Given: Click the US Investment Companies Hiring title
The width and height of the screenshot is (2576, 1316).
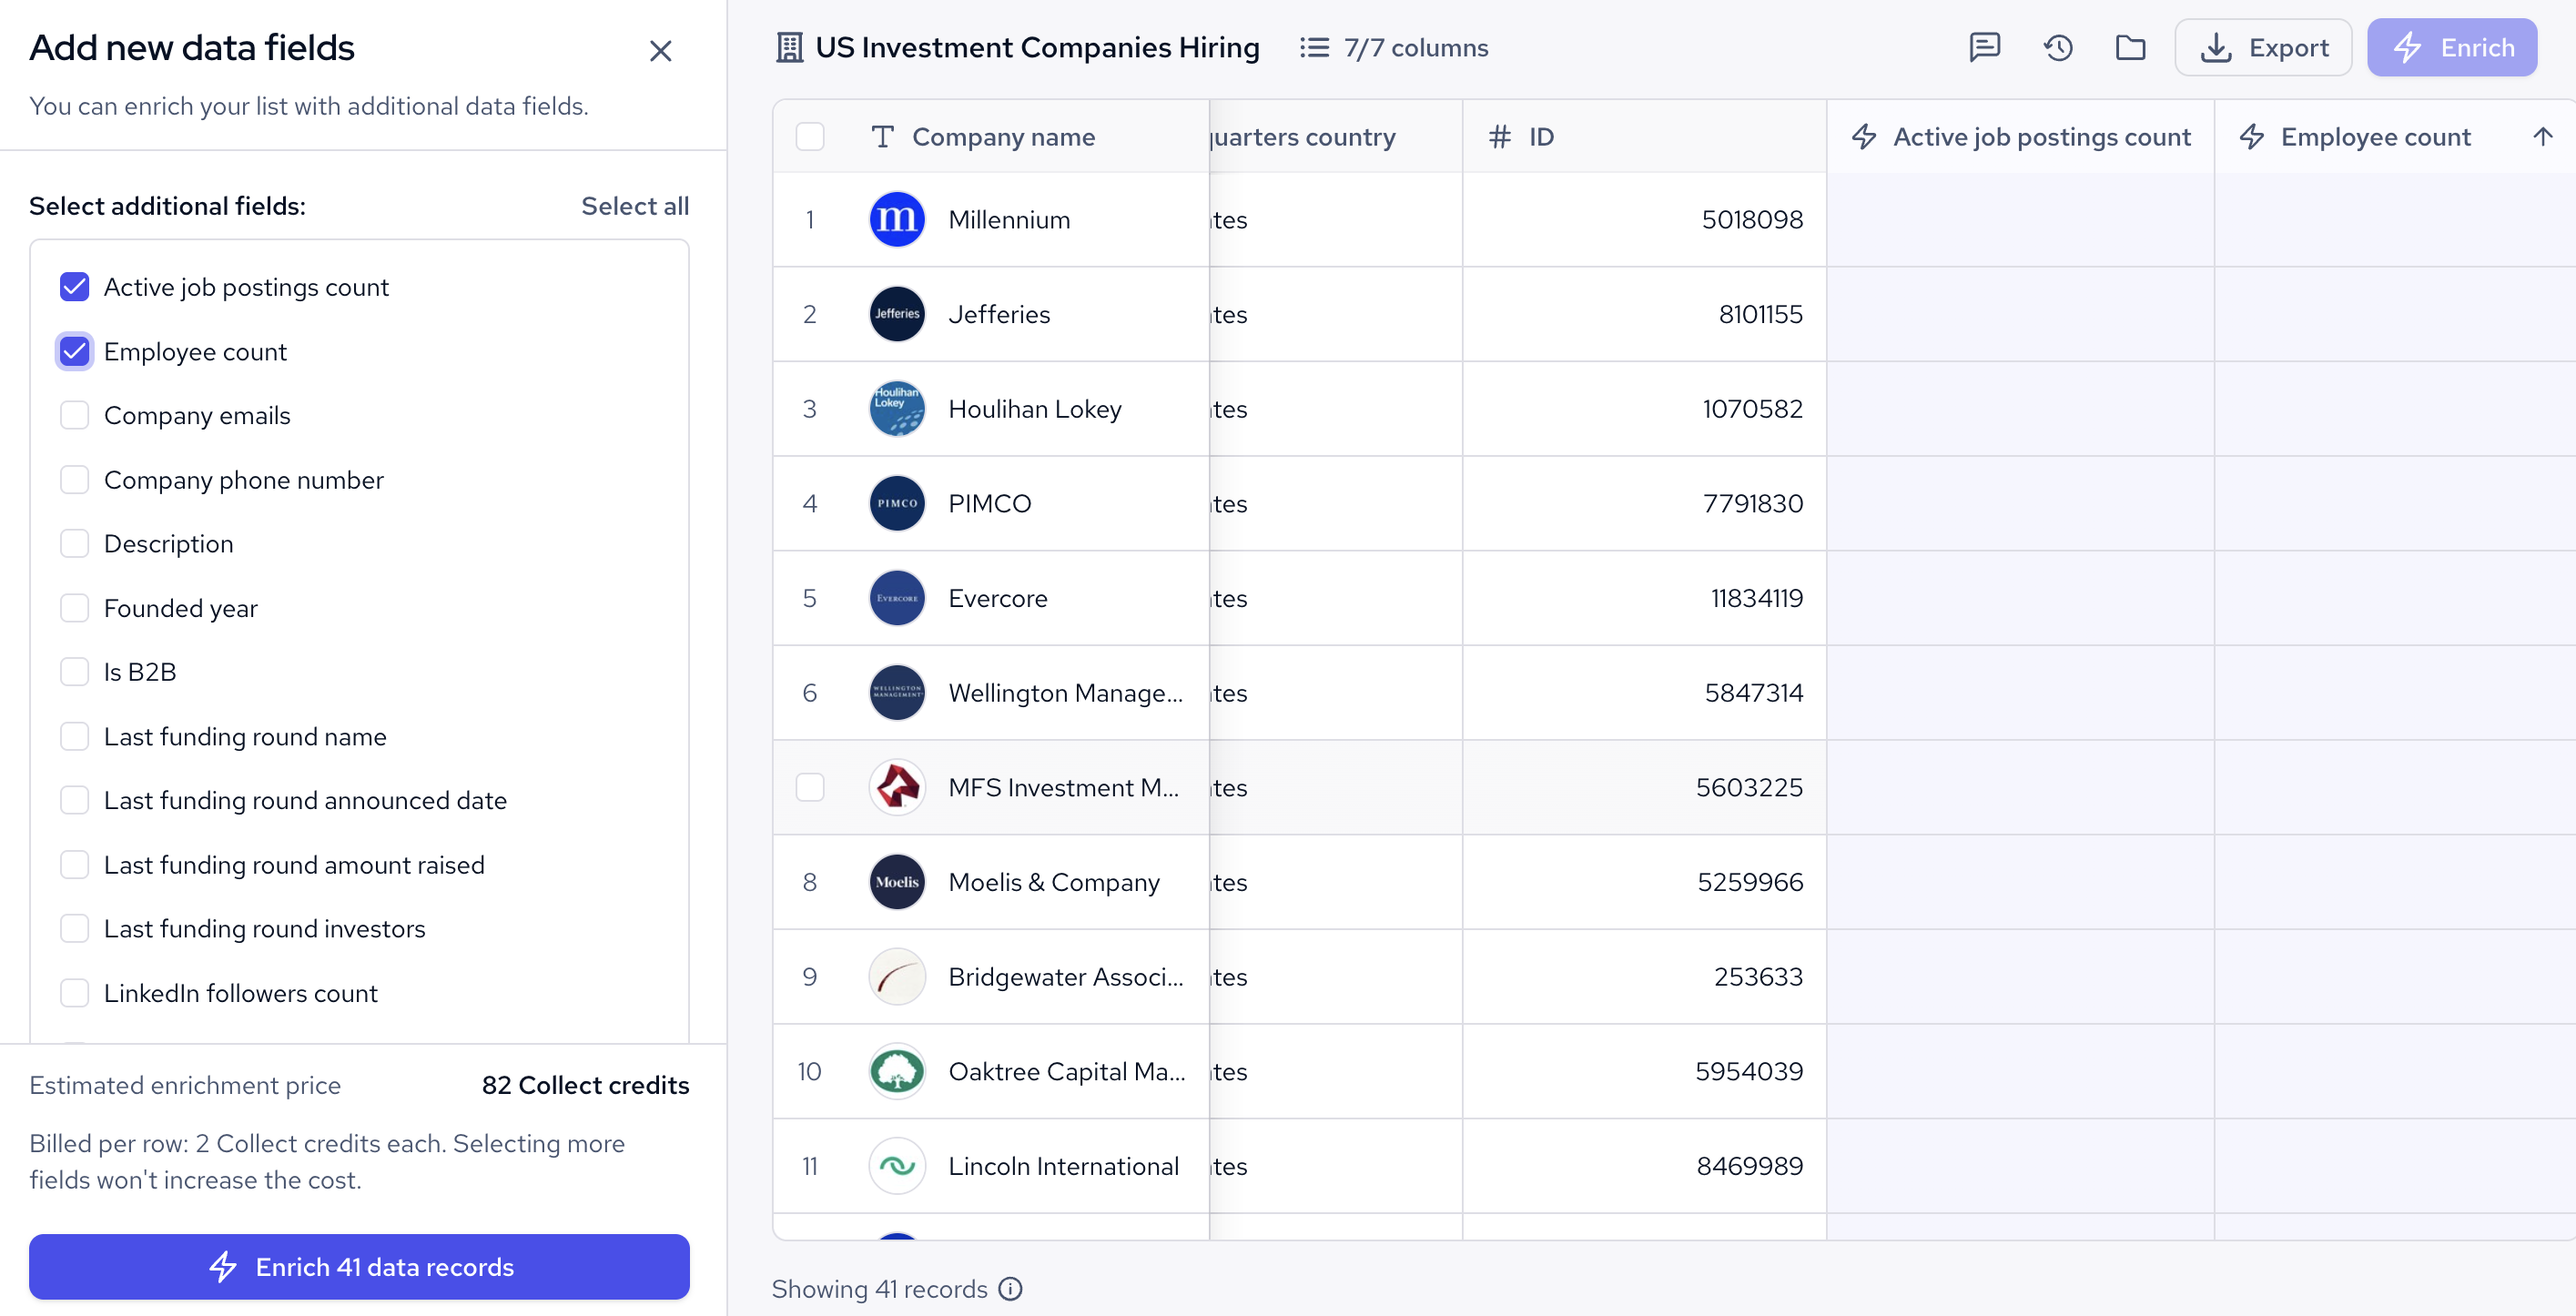Looking at the screenshot, I should pos(1037,47).
